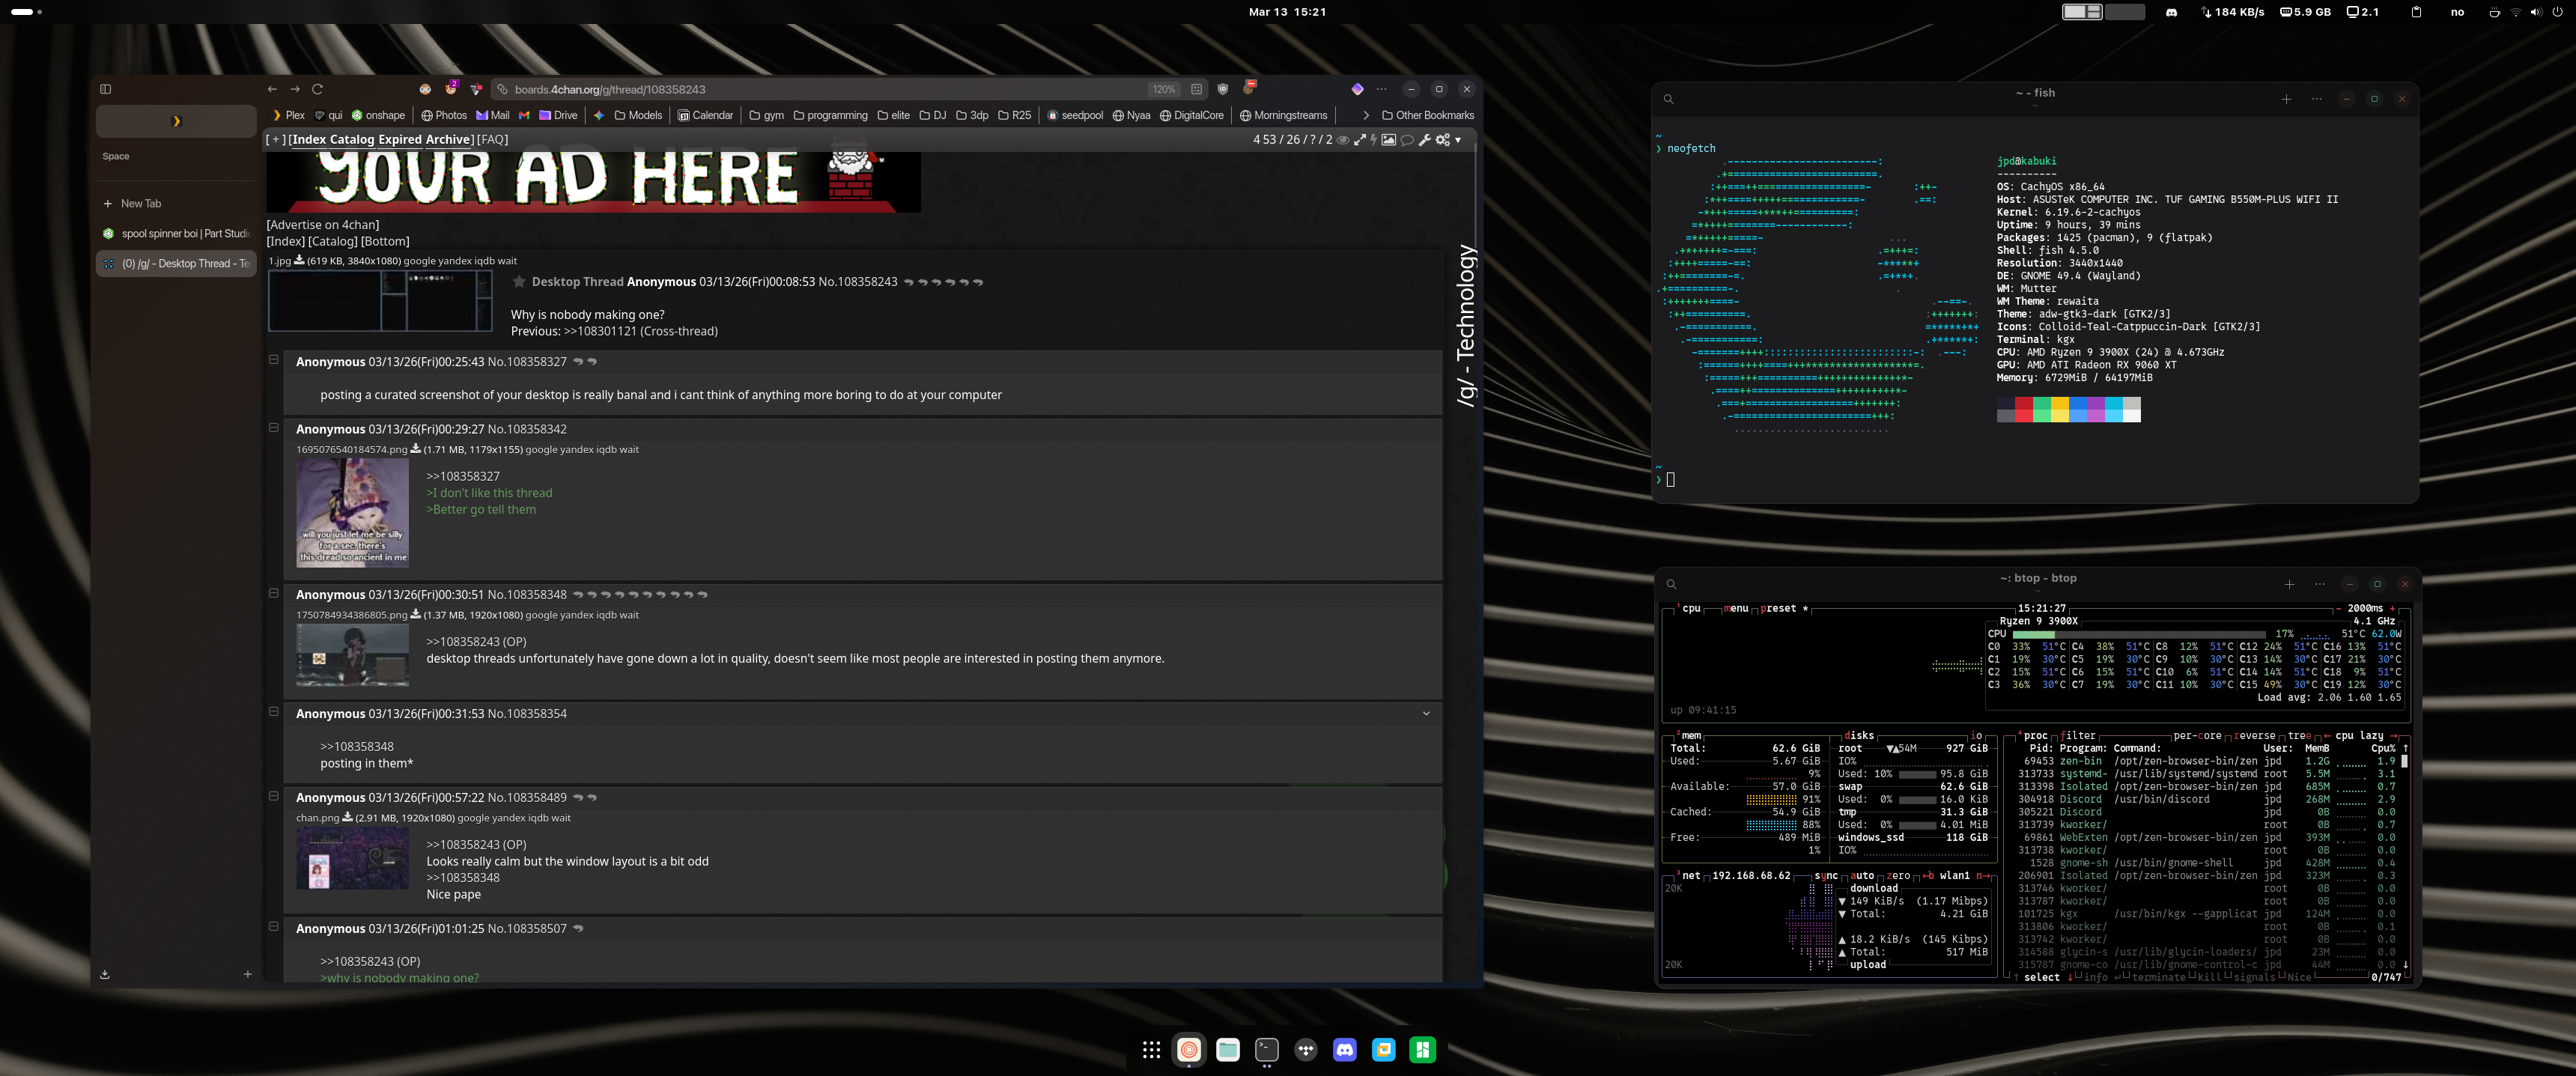This screenshot has width=2576, height=1076.
Task: Hide reply No.108358327 using its minus box
Action: click(273, 360)
